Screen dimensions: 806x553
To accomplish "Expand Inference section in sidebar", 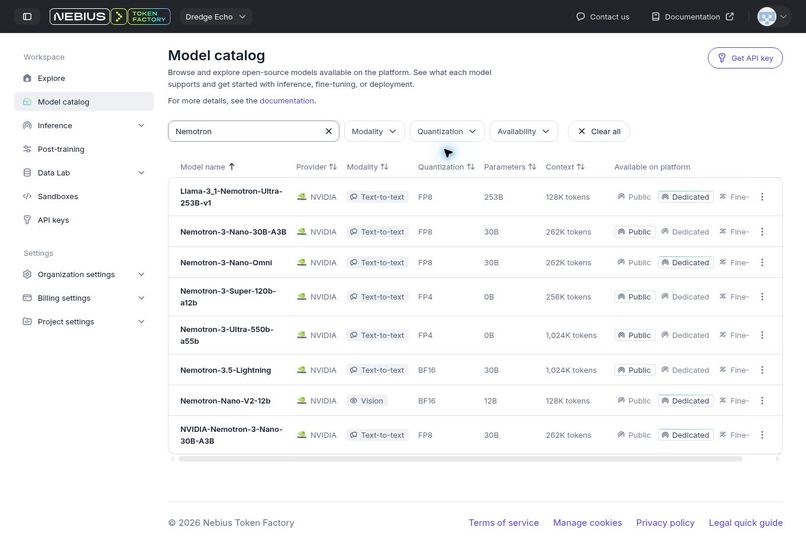I will point(84,125).
